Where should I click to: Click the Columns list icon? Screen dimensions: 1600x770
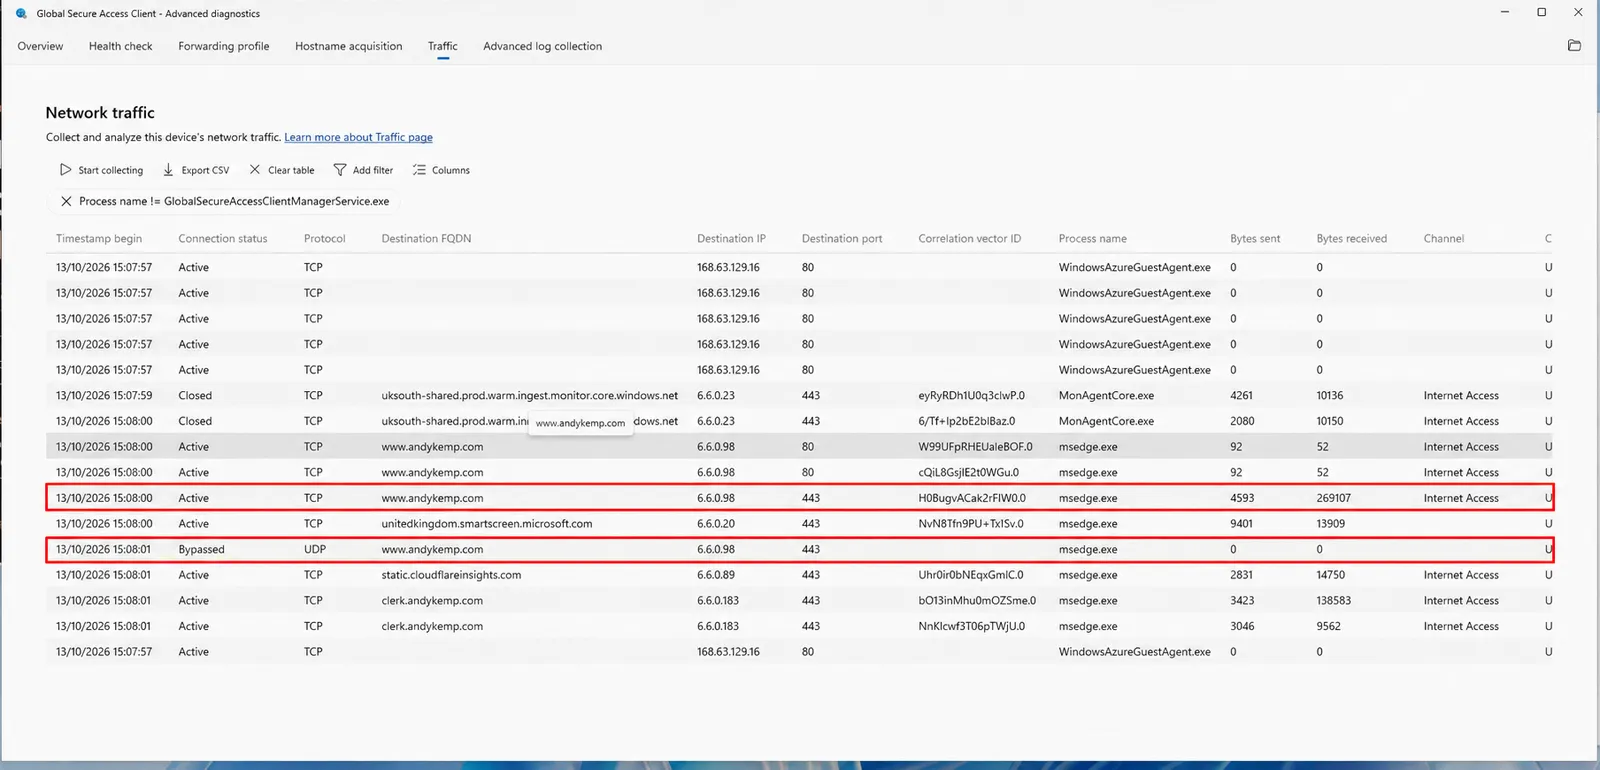pyautogui.click(x=419, y=170)
